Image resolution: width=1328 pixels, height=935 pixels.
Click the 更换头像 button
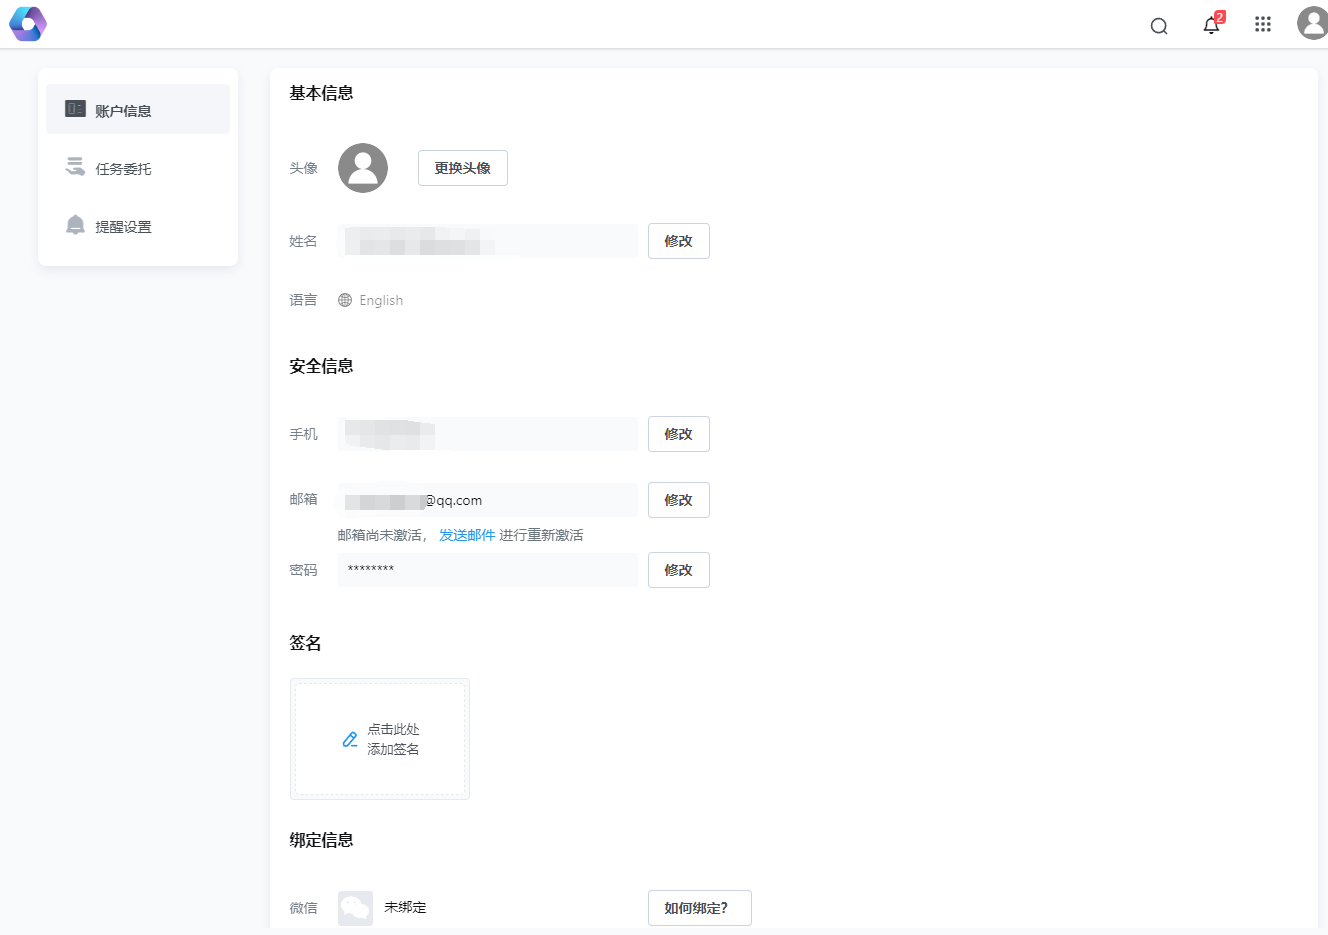tap(462, 168)
